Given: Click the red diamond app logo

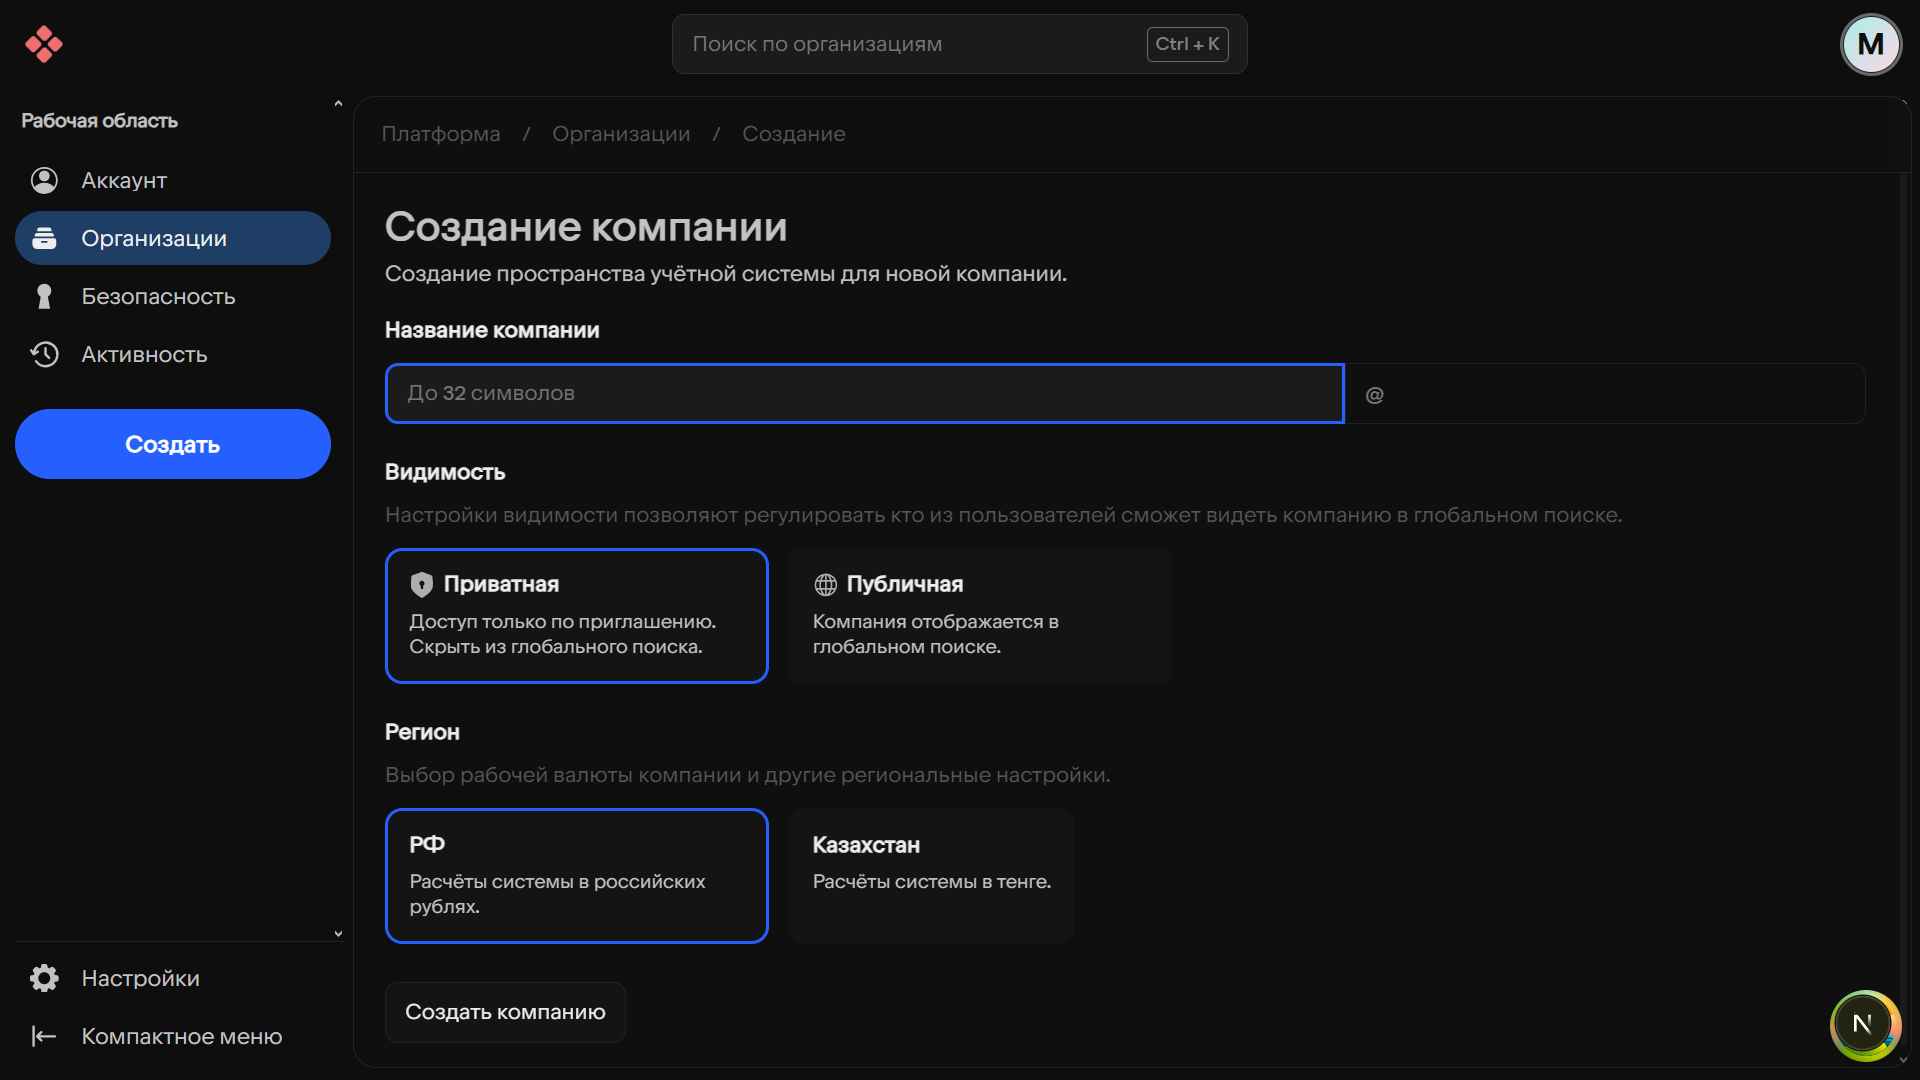Looking at the screenshot, I should [x=44, y=44].
